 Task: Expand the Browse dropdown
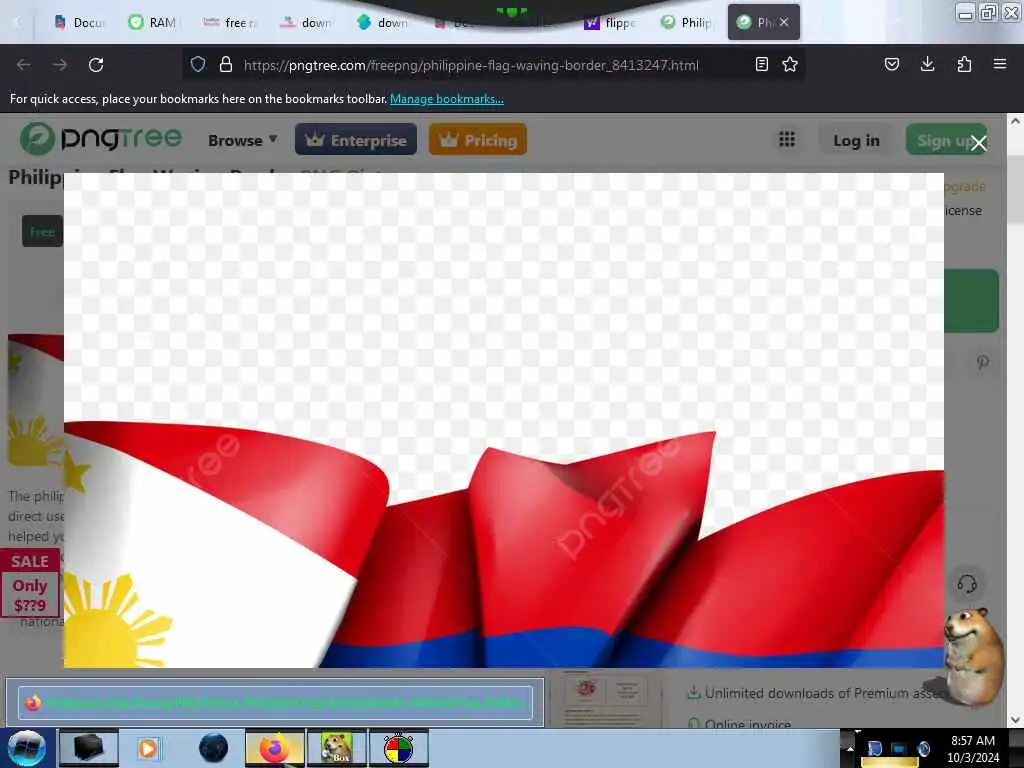coord(243,140)
